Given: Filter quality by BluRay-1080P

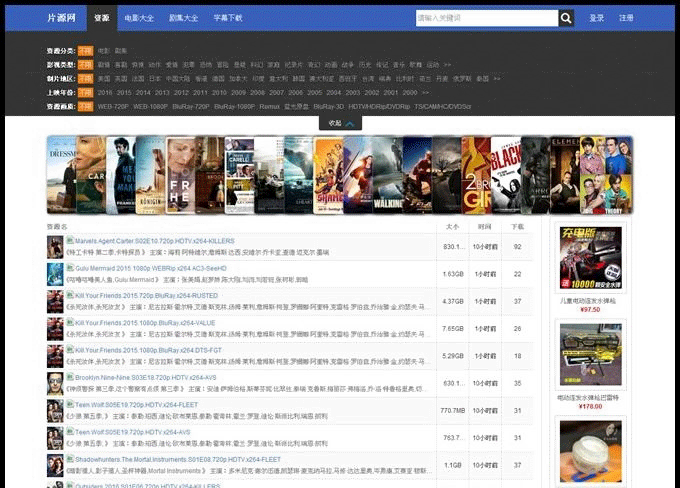Looking at the screenshot, I should click(234, 106).
